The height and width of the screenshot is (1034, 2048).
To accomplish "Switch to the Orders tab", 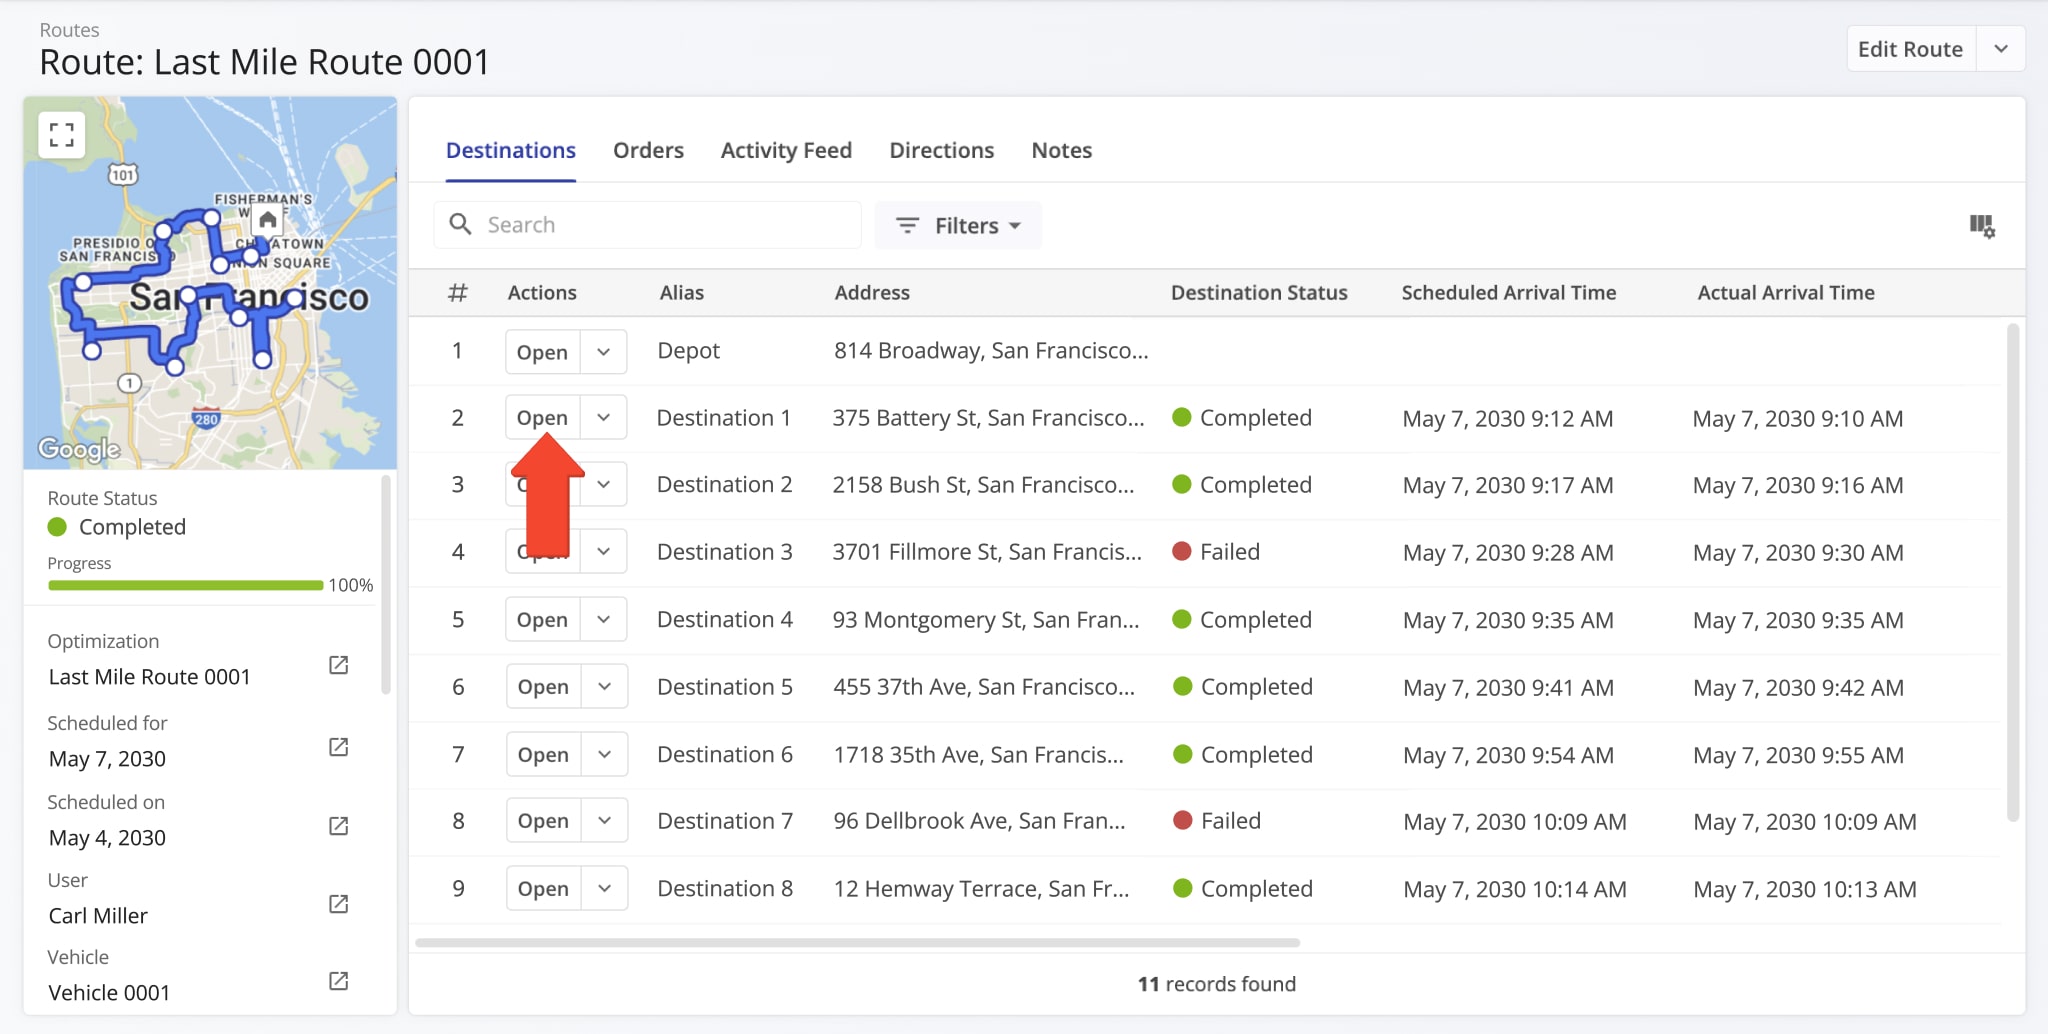I will pos(648,151).
